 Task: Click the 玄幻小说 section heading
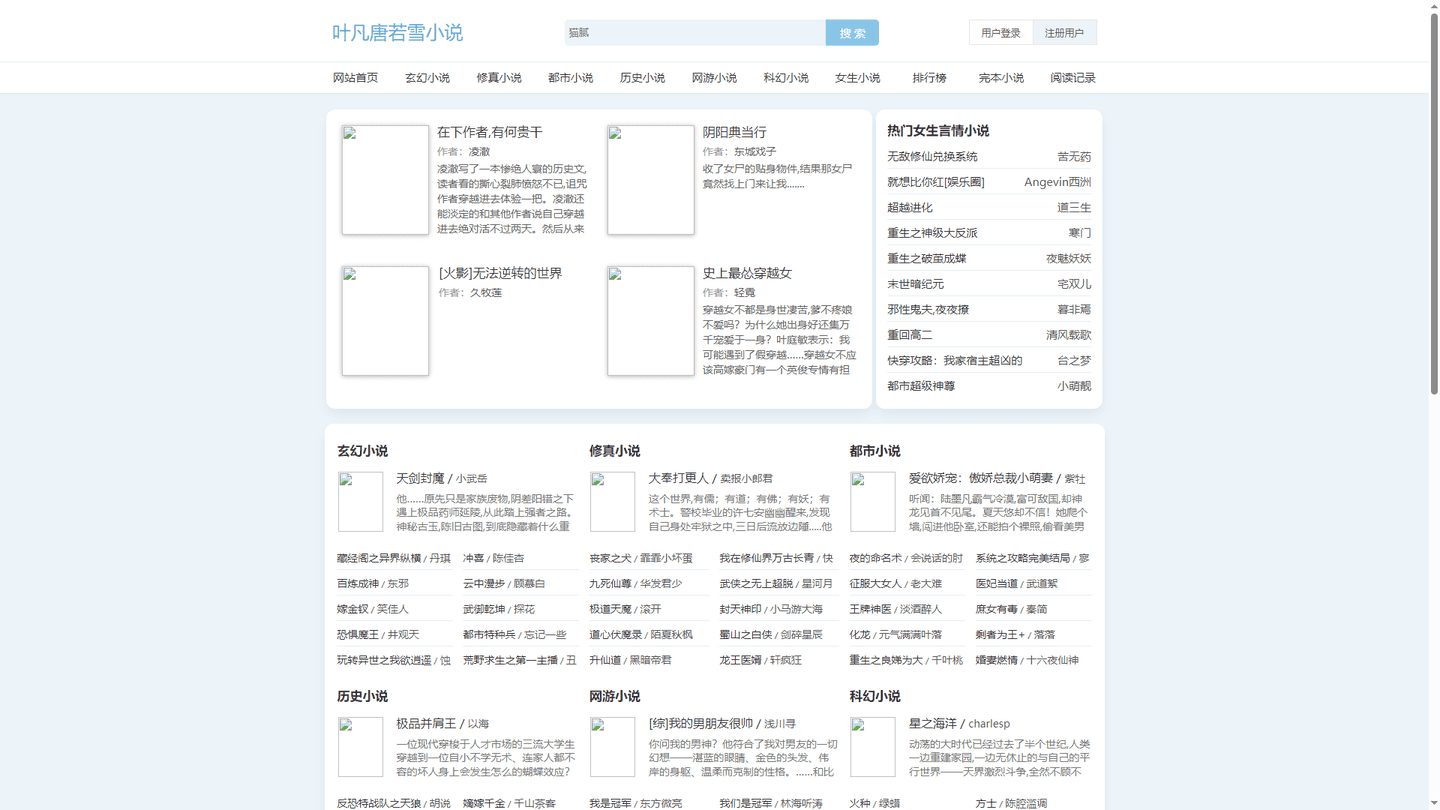(x=362, y=451)
